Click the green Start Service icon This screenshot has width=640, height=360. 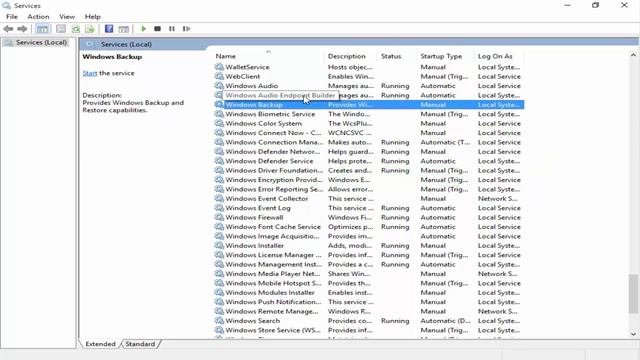(x=143, y=29)
